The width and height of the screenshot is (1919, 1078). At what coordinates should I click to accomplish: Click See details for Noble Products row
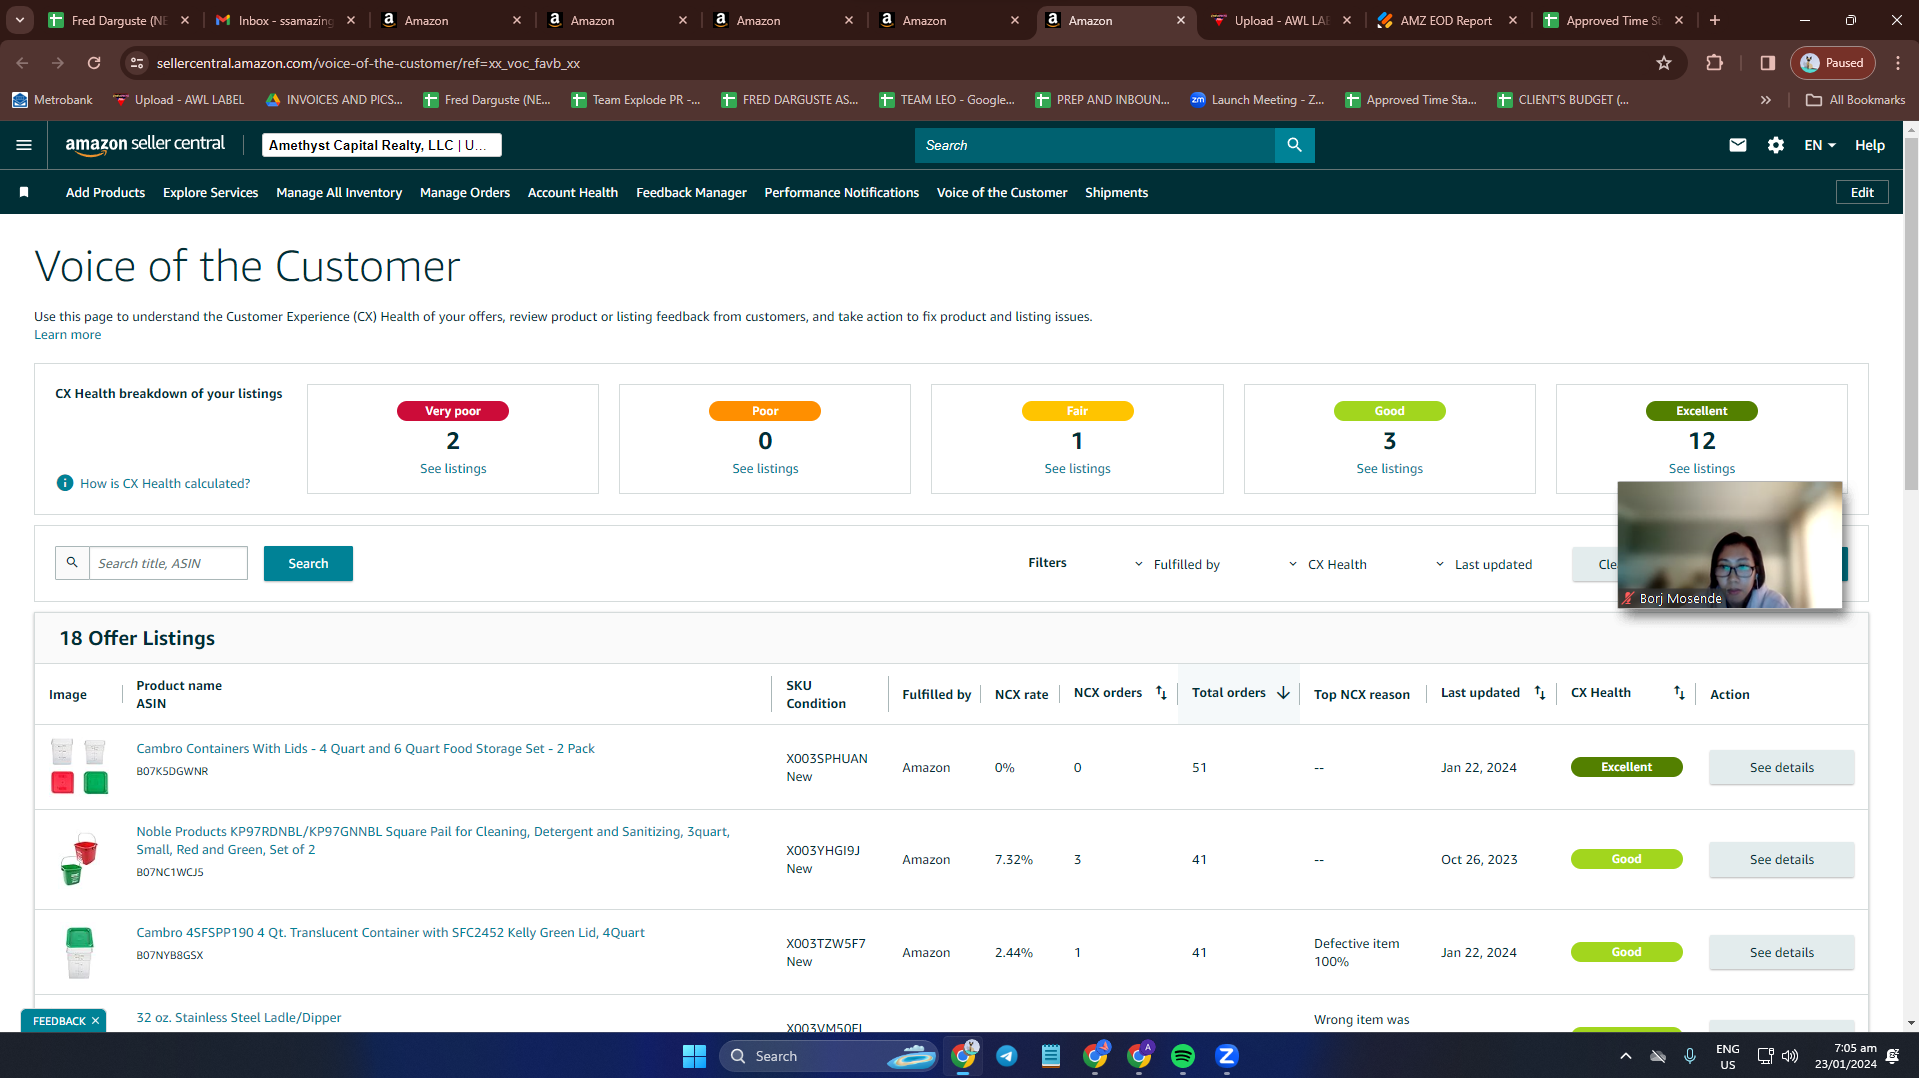point(1781,859)
